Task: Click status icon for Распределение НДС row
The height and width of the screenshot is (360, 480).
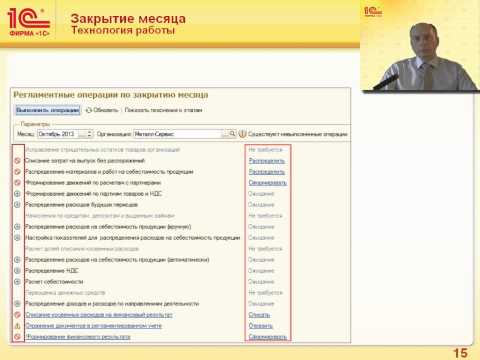Action: click(18, 271)
